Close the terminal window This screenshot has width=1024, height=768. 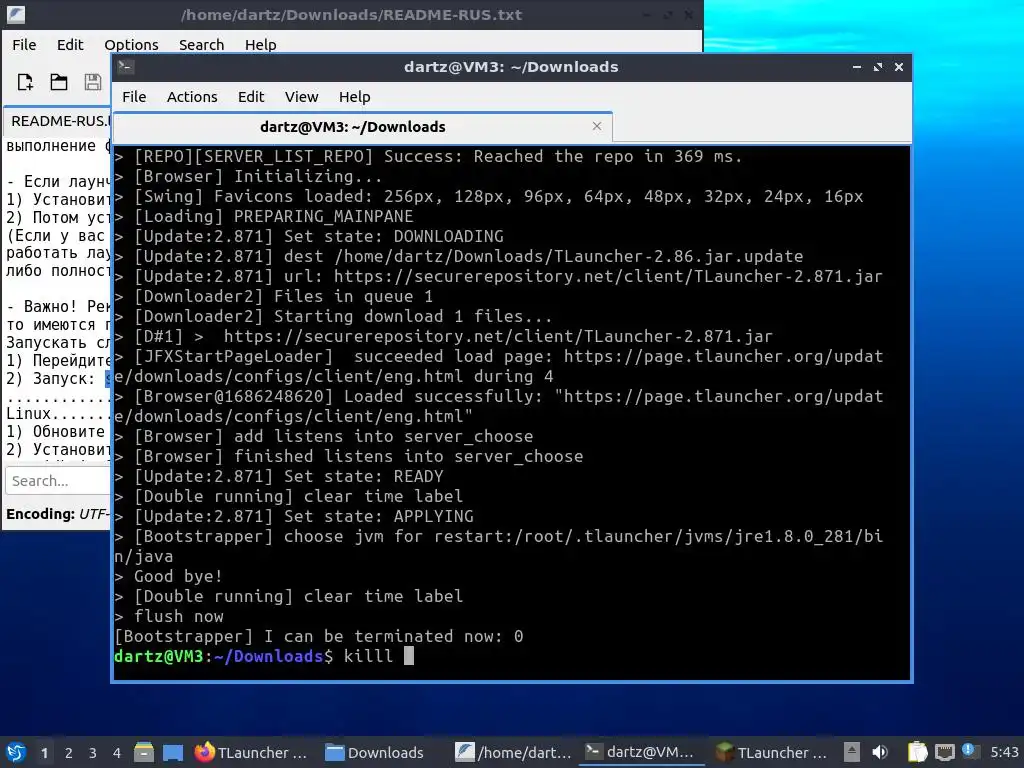(x=899, y=67)
